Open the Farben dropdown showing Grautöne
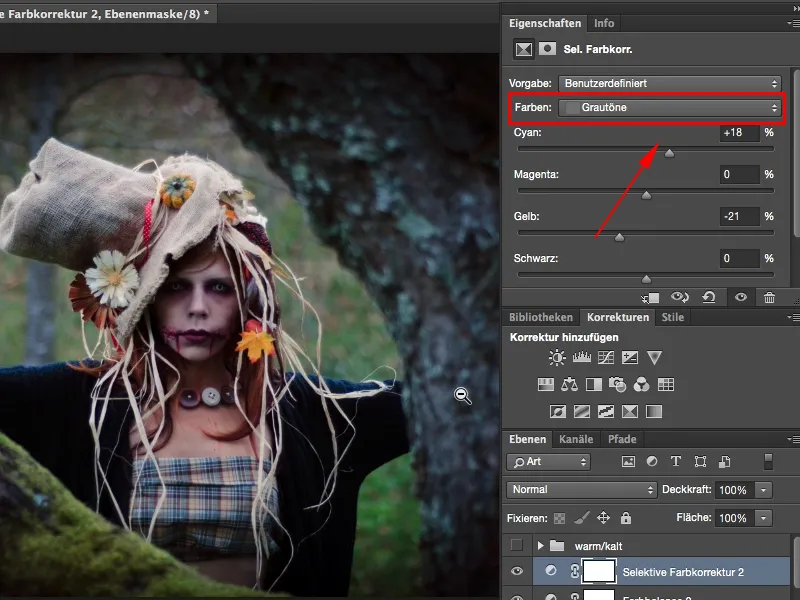This screenshot has height=600, width=800. click(670, 108)
